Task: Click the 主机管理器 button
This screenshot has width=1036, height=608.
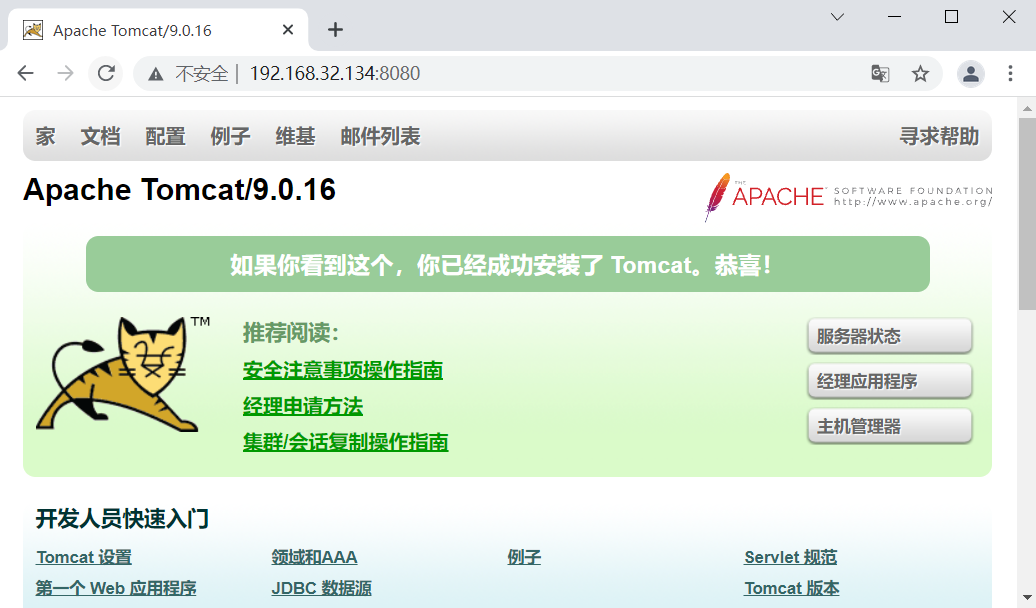Action: click(x=890, y=426)
